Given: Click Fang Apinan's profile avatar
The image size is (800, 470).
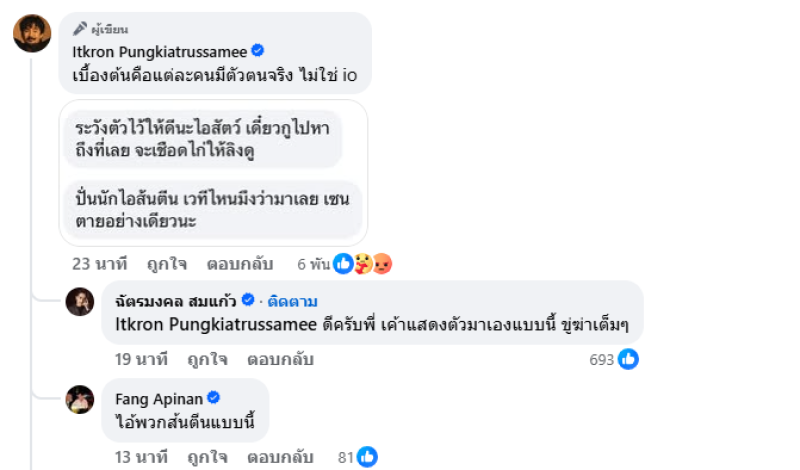Looking at the screenshot, I should [x=80, y=399].
